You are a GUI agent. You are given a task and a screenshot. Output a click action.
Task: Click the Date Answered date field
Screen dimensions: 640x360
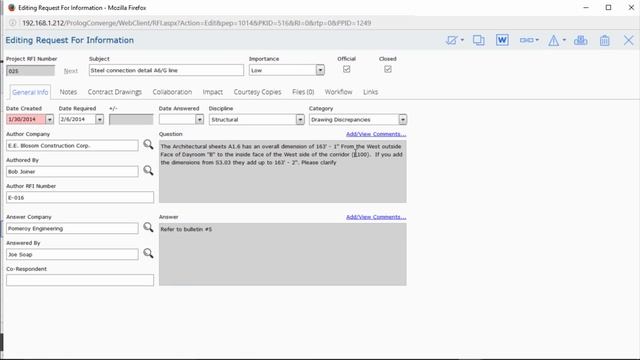177,119
